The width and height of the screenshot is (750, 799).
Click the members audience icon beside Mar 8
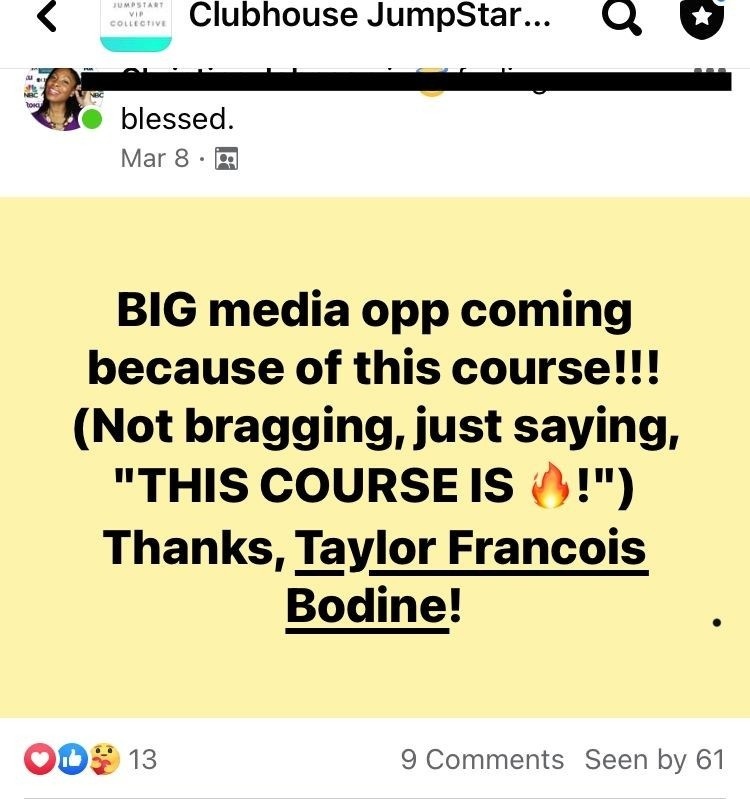[227, 158]
